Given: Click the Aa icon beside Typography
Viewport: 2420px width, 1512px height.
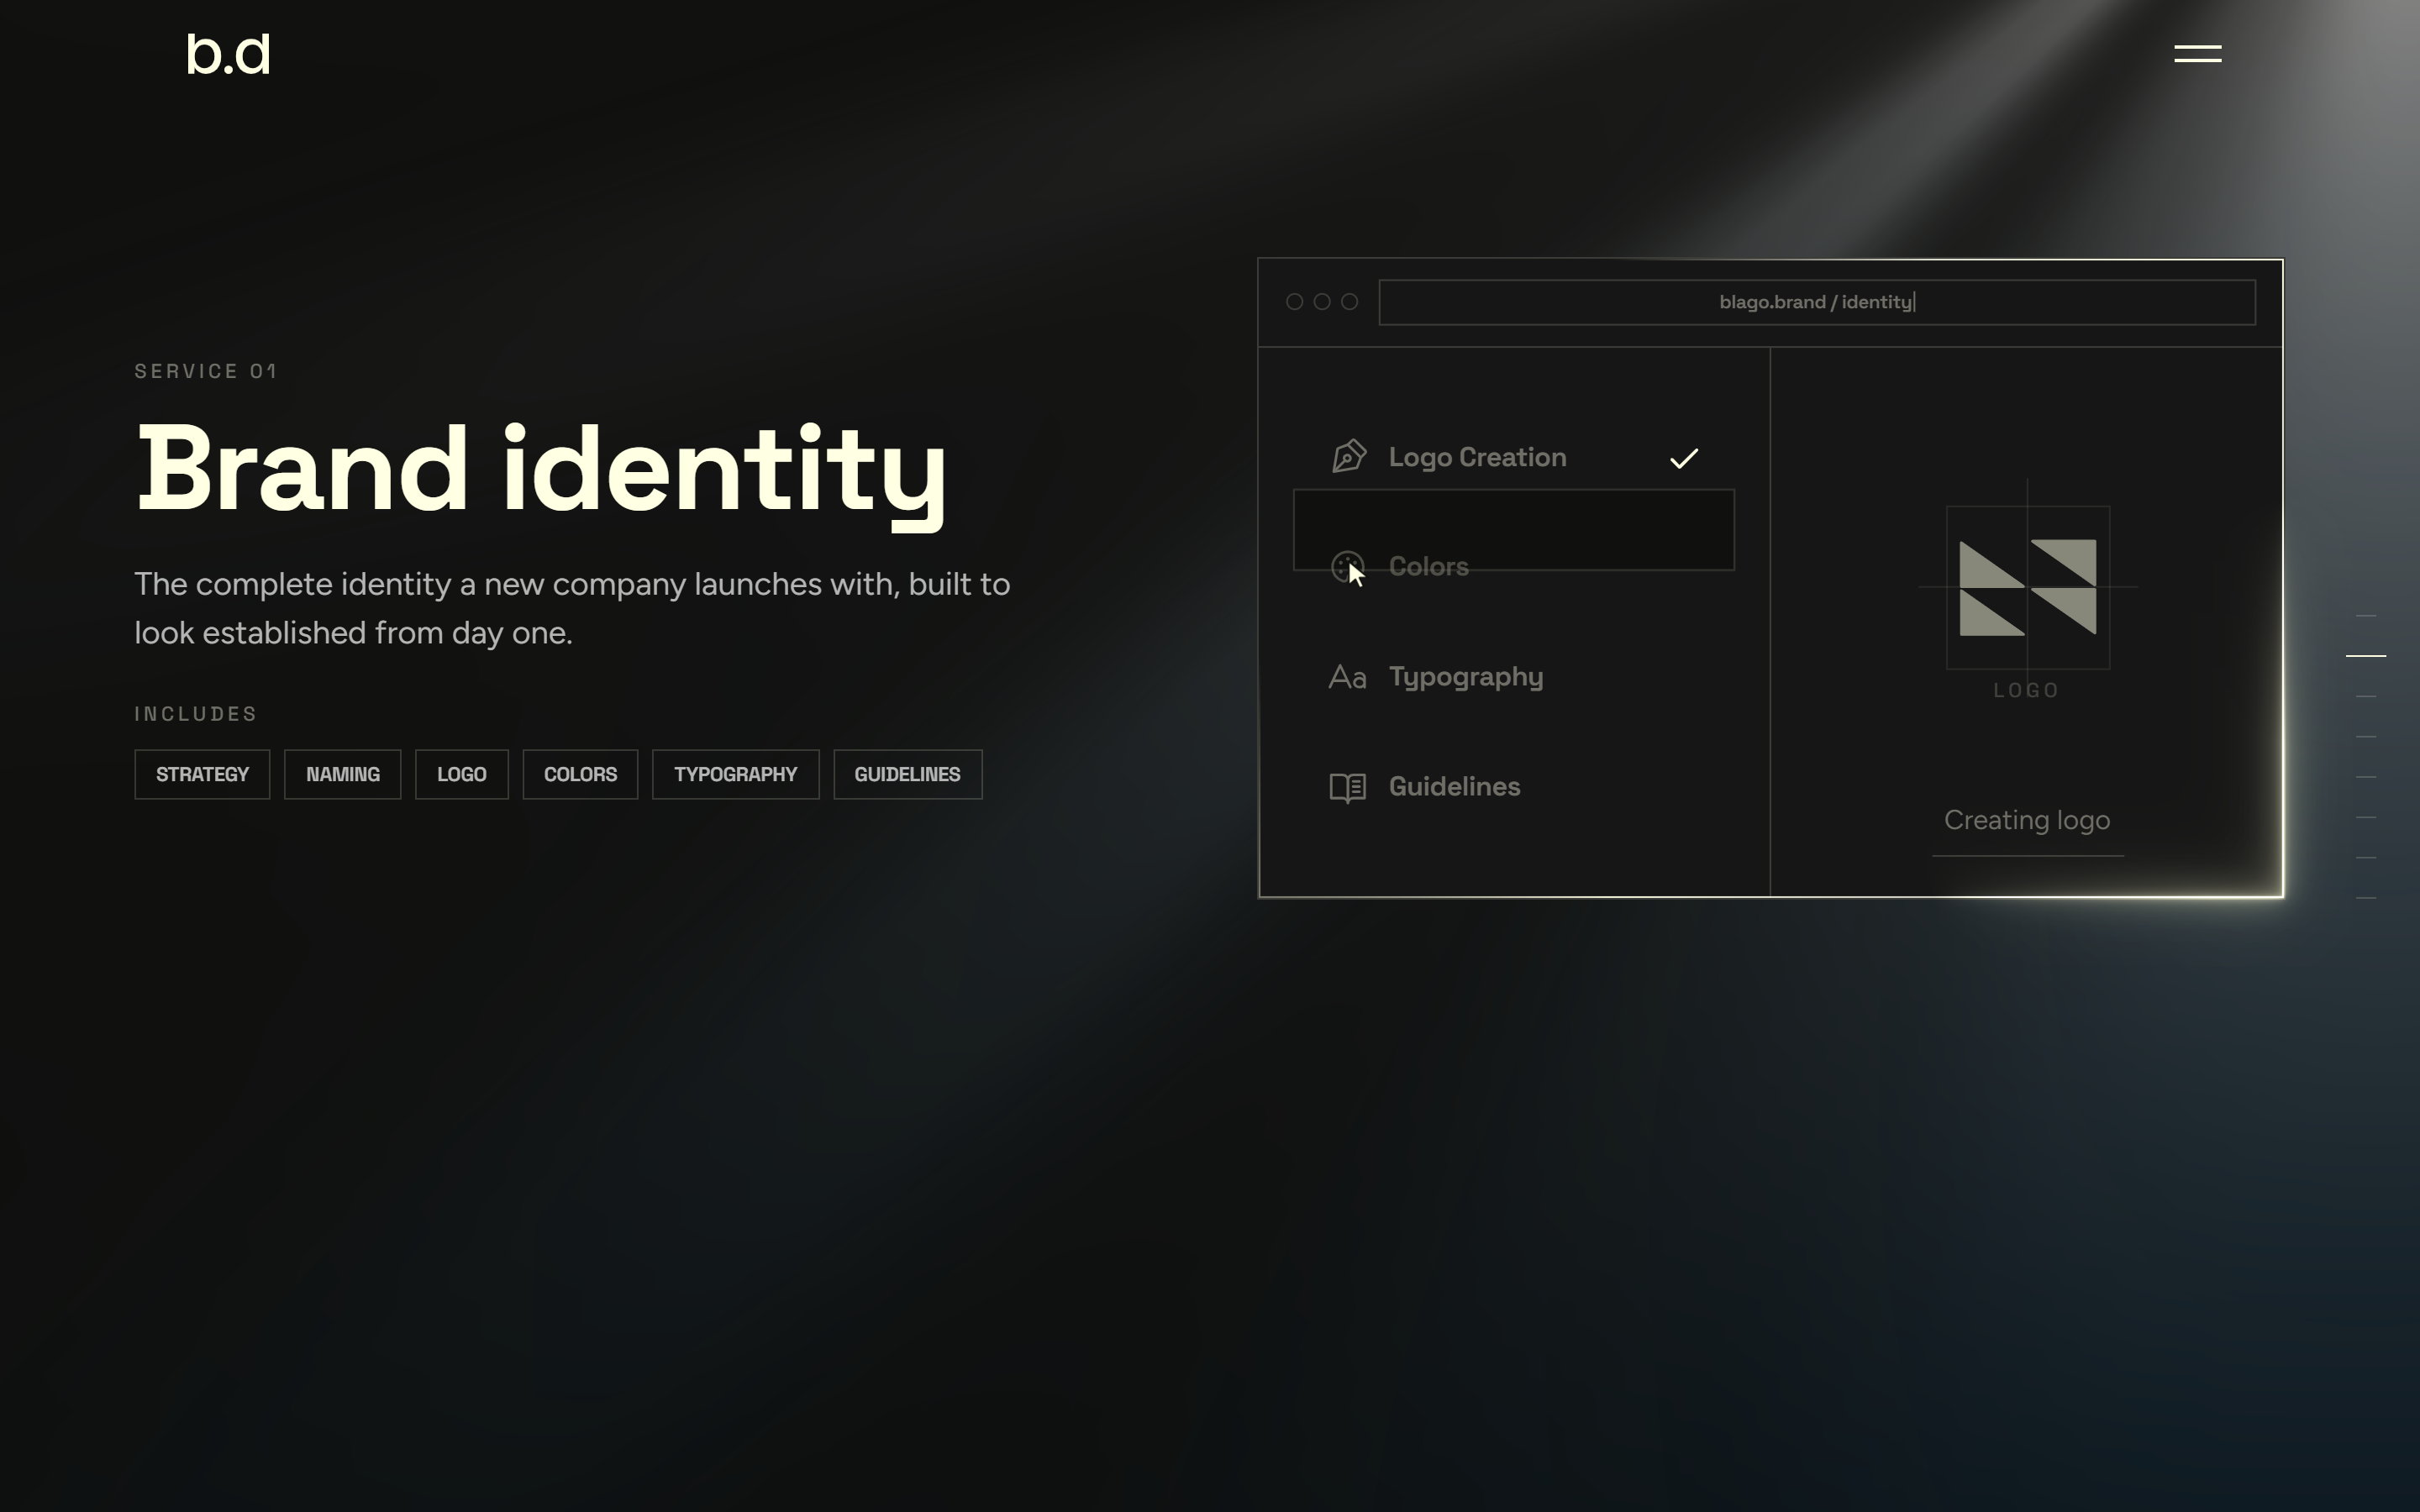Looking at the screenshot, I should click(x=1347, y=677).
